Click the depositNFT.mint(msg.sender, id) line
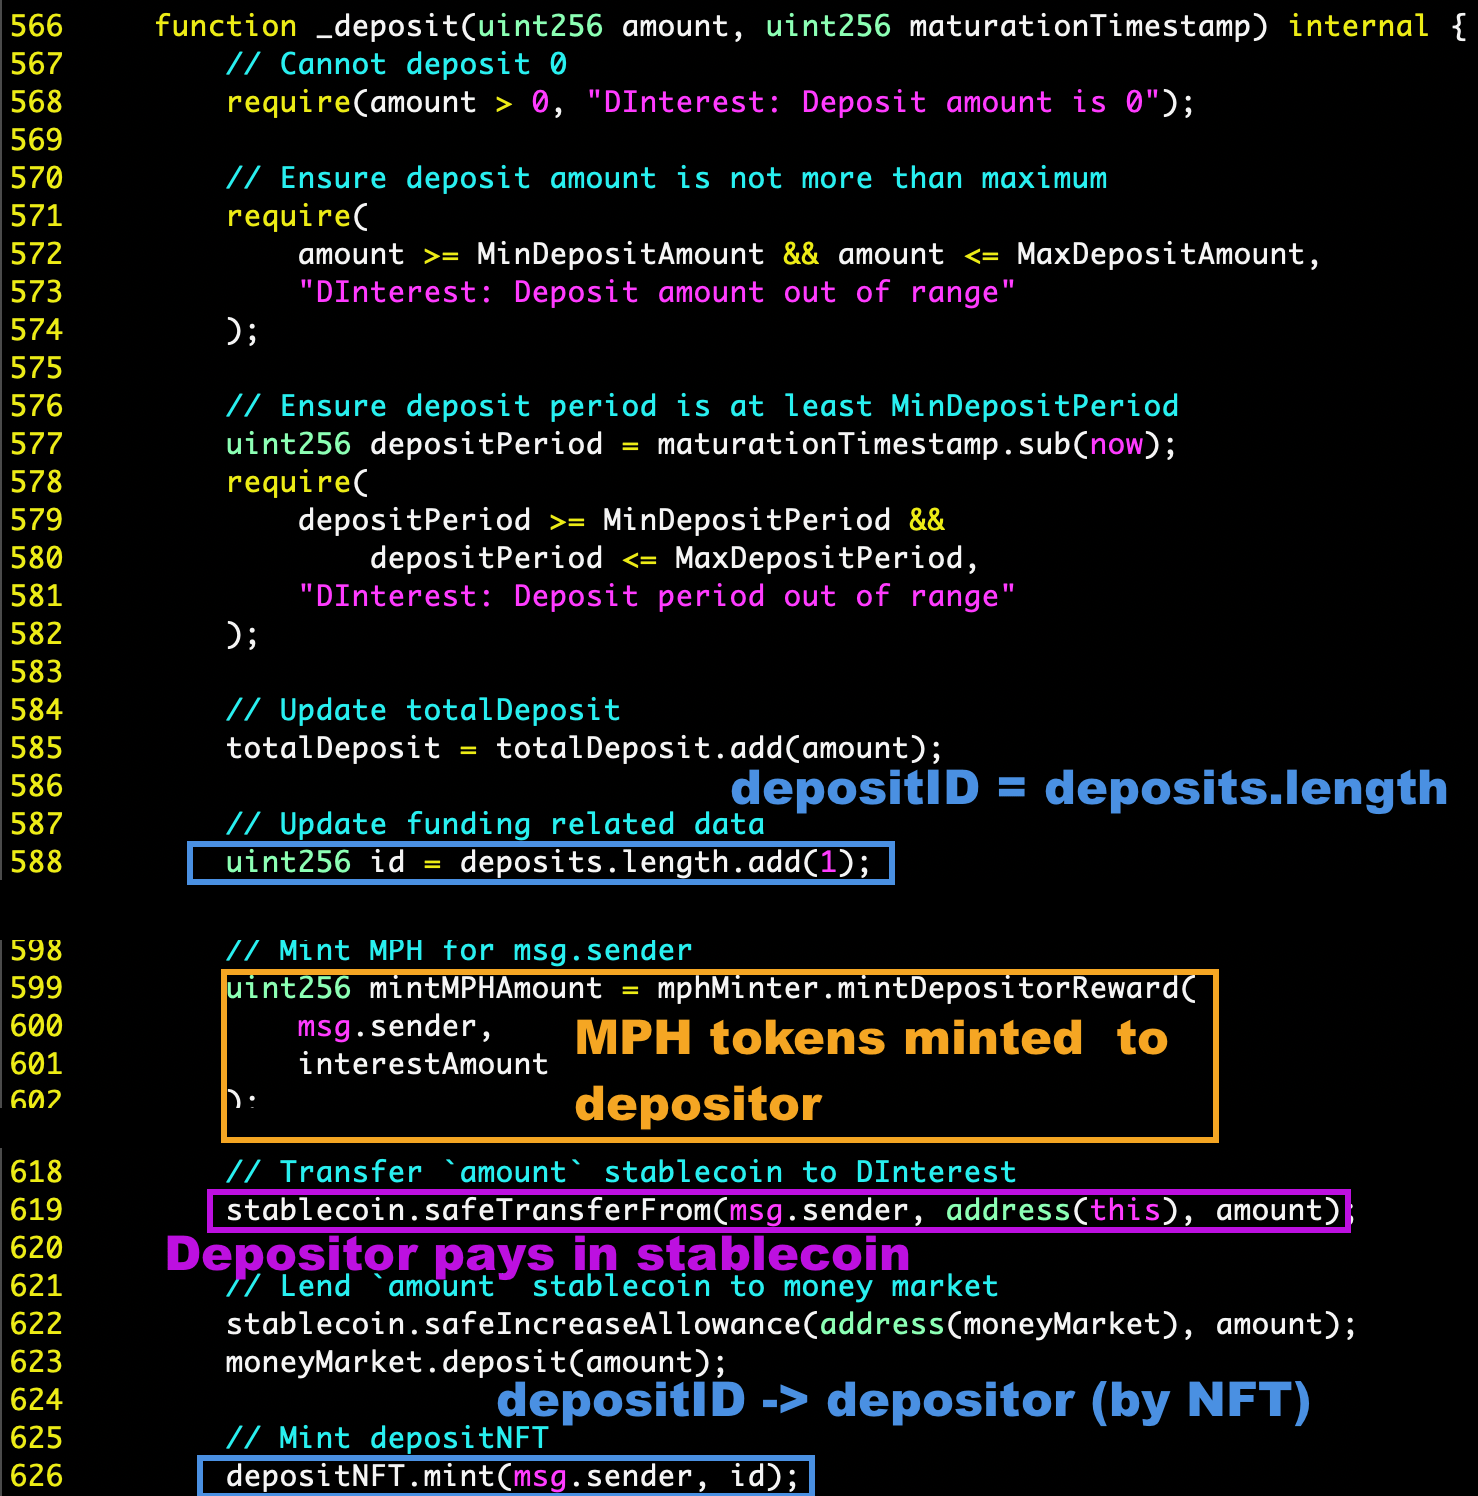This screenshot has width=1478, height=1496. click(506, 1476)
